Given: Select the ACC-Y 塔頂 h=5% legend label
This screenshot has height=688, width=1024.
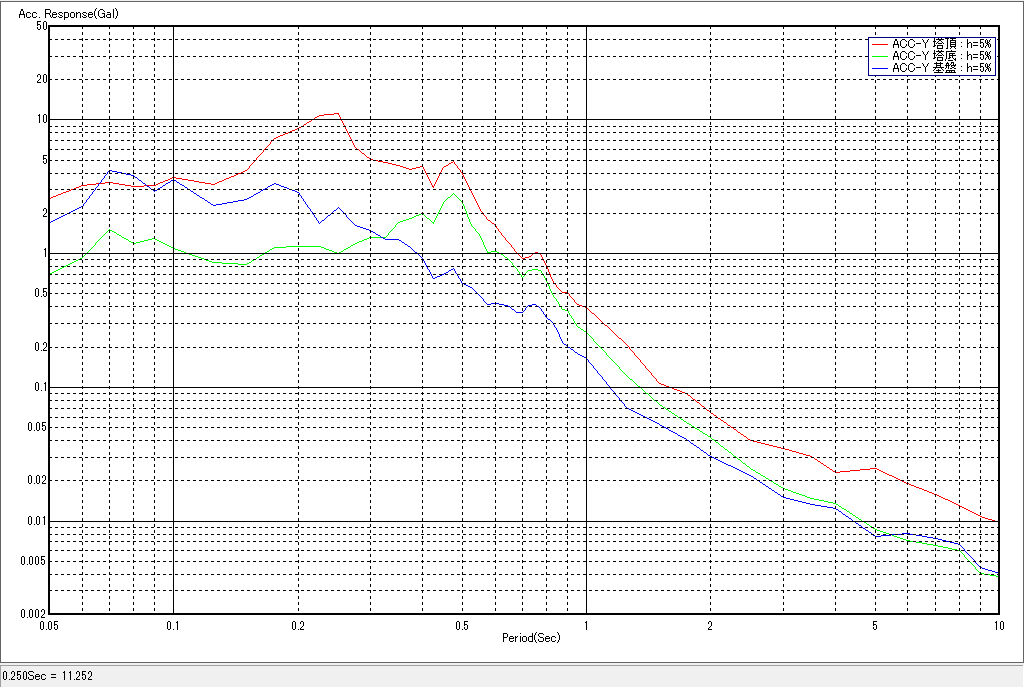Looking at the screenshot, I should click(941, 44).
